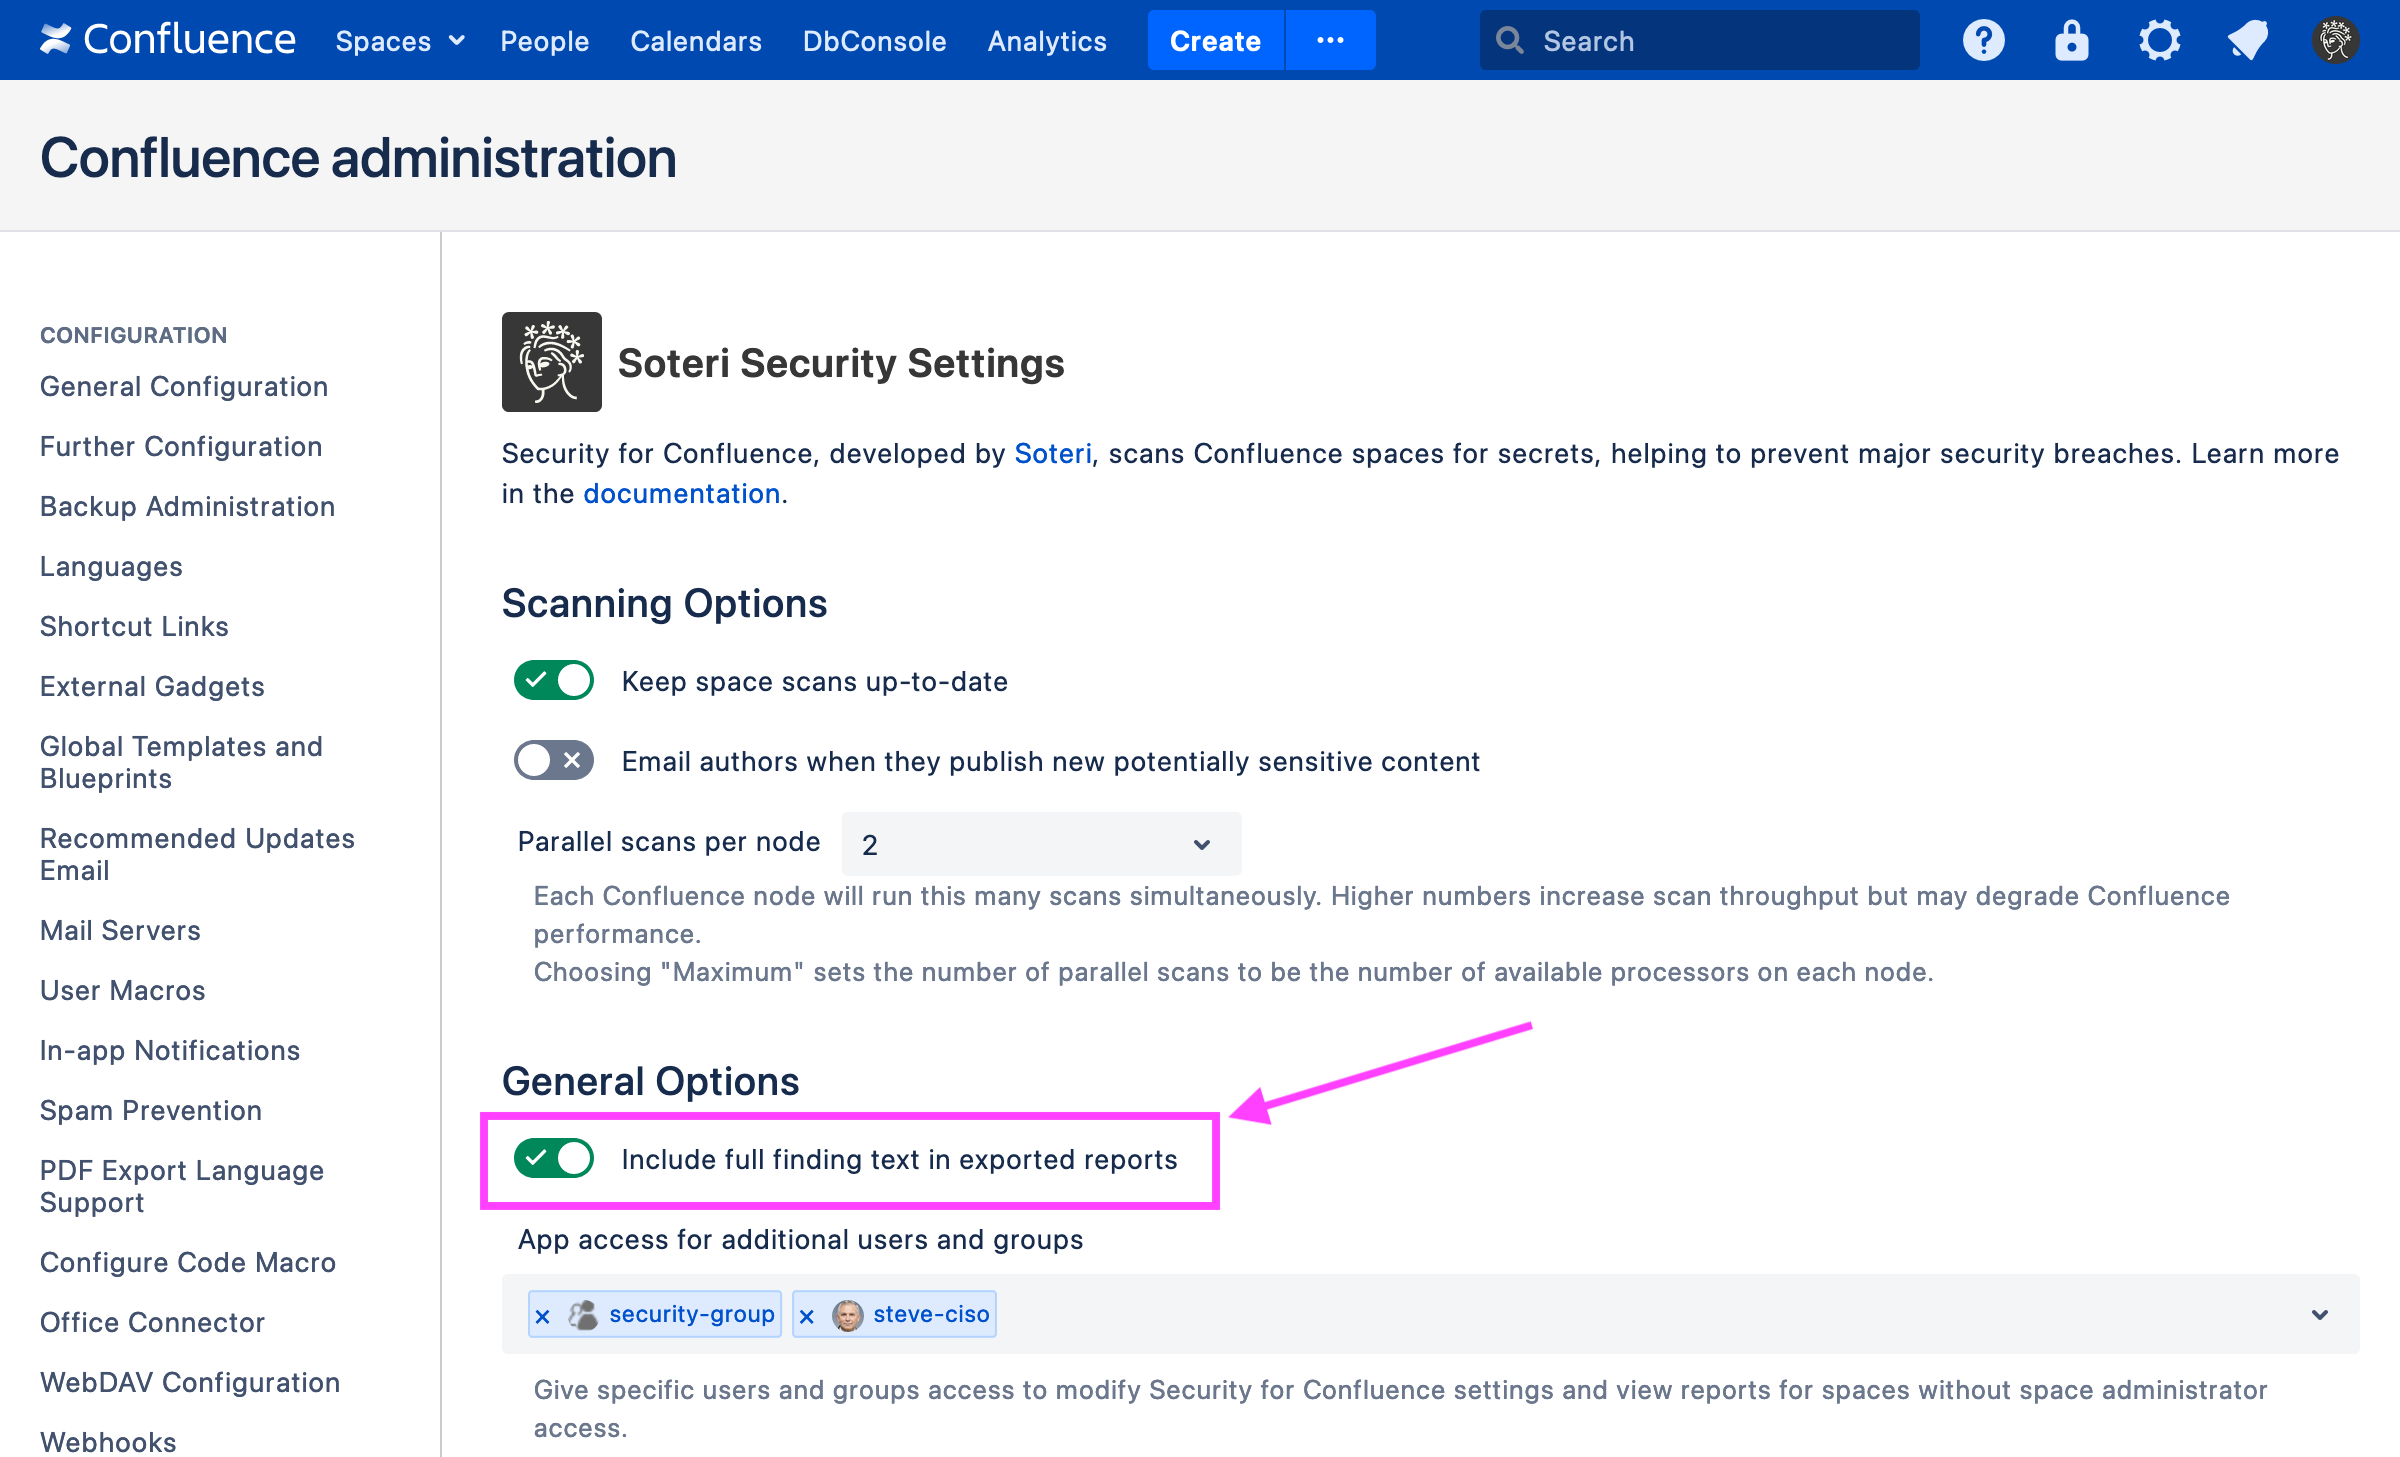Open the help question mark icon
Viewport: 2400px width, 1457px height.
[1983, 40]
